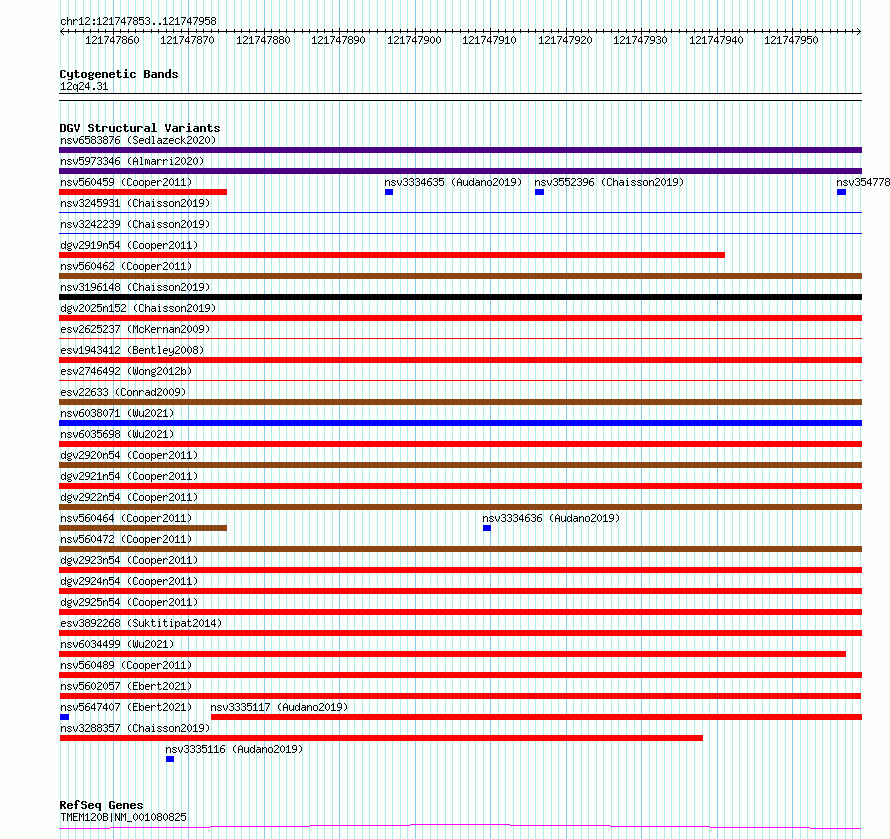Click the purple bar below the nsv6583876 label

click(460, 150)
